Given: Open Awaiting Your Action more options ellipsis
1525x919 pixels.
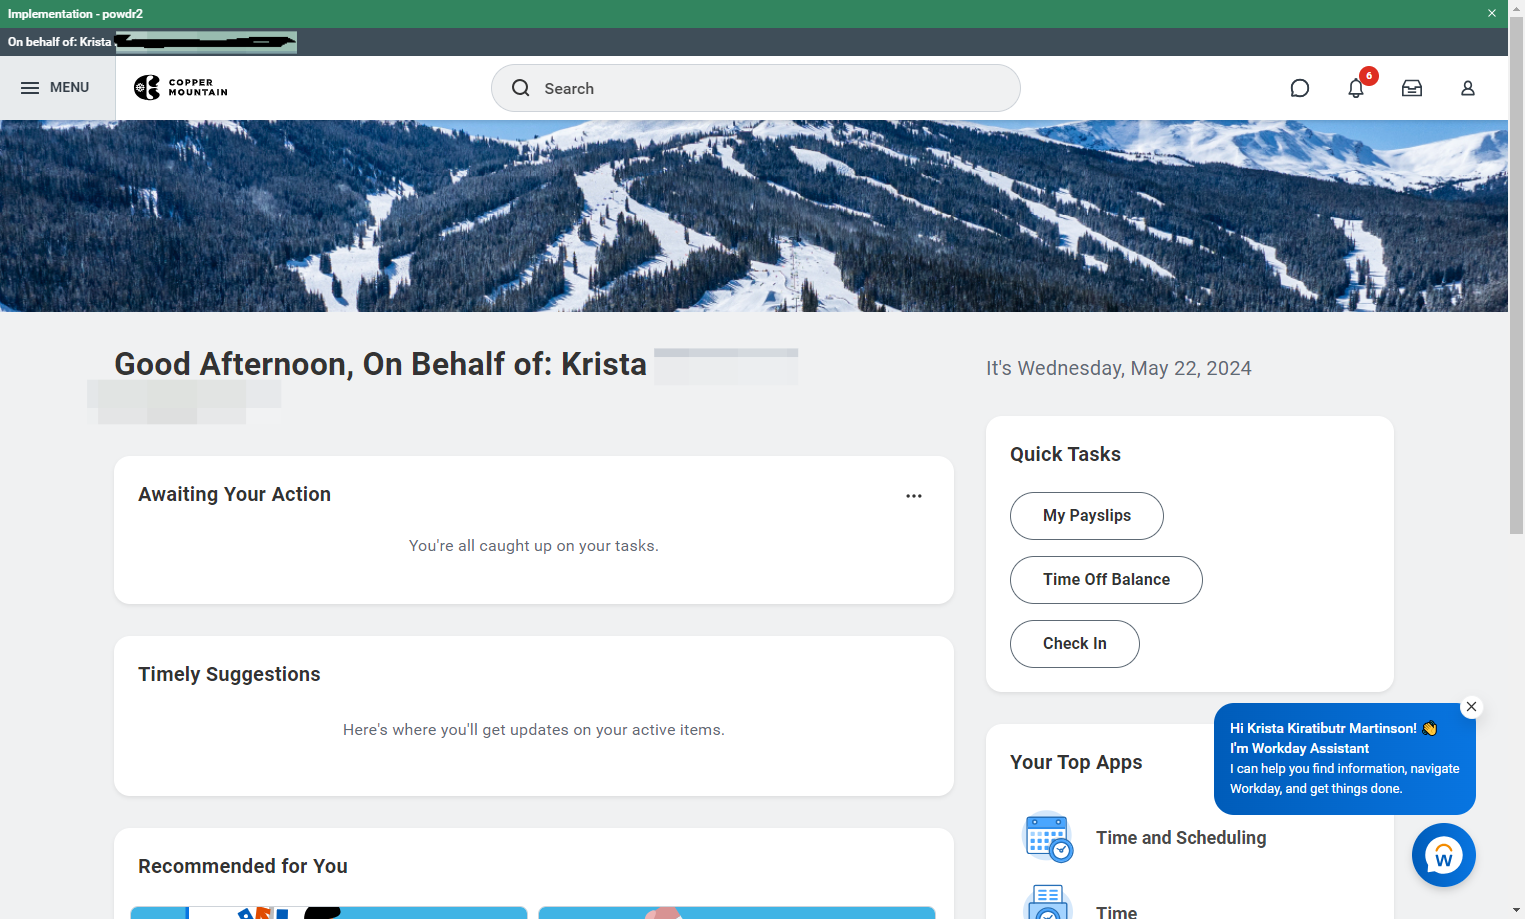Looking at the screenshot, I should 914,496.
